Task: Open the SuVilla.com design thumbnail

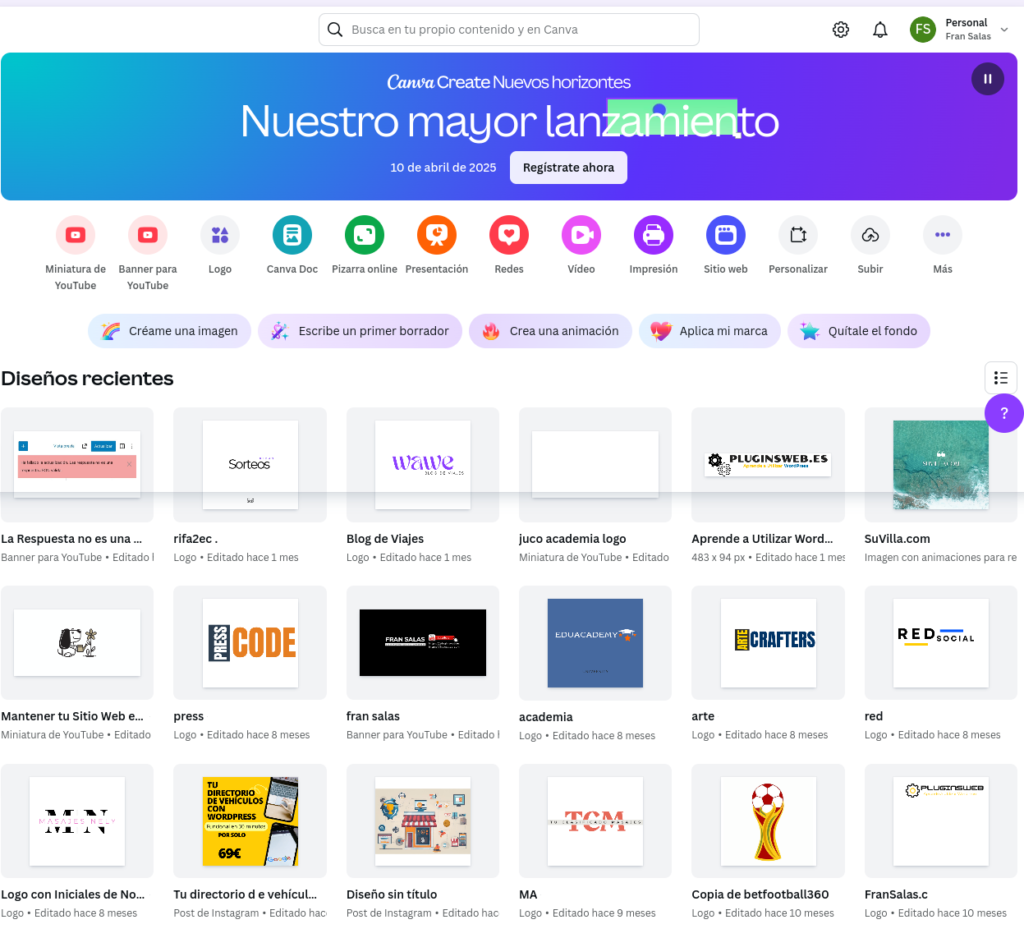Action: pyautogui.click(x=940, y=464)
